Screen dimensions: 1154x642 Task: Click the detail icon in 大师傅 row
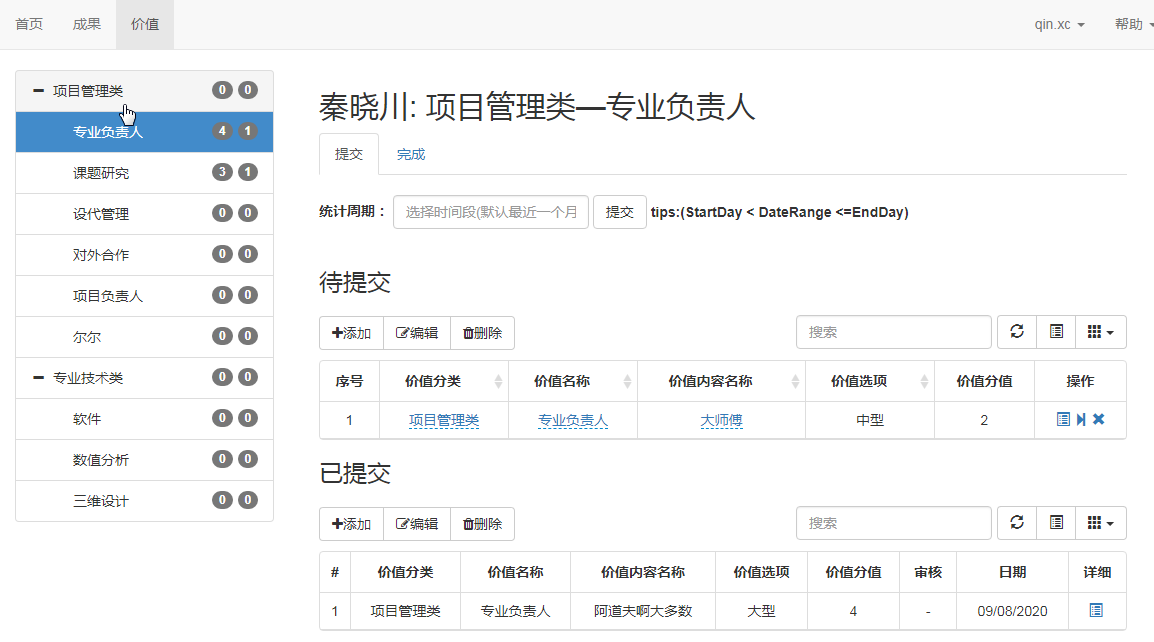pyautogui.click(x=1063, y=420)
